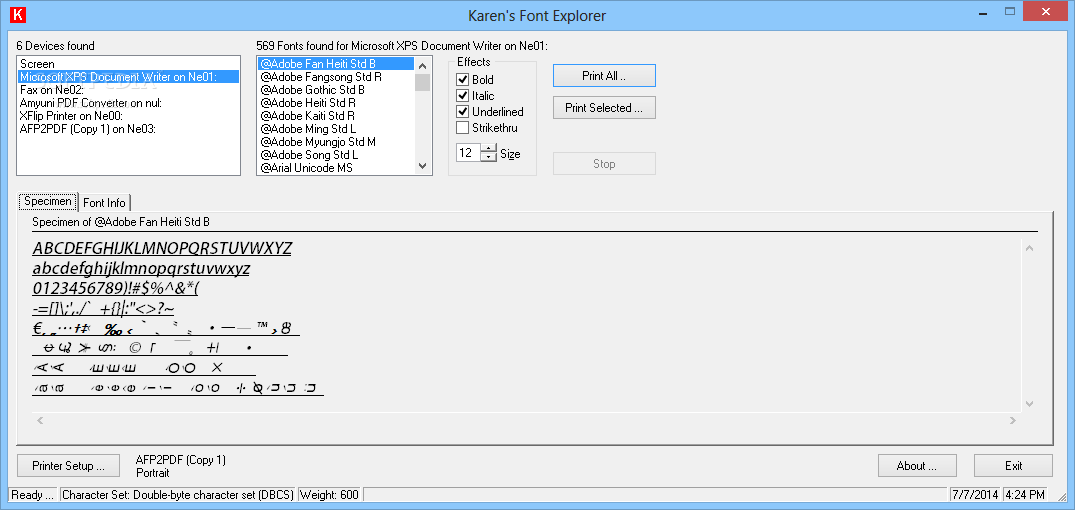Image resolution: width=1075 pixels, height=510 pixels.
Task: Select @Adobe Gothic Std B font
Action: [336, 90]
